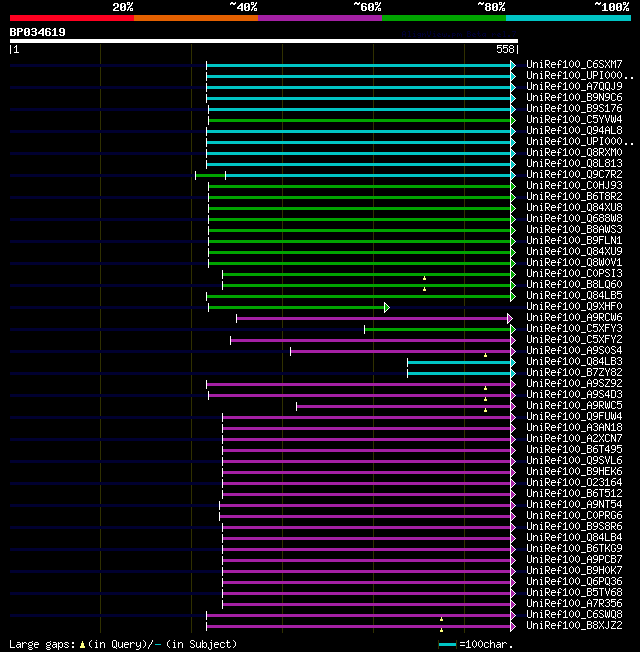Select label UniRef100_Q84LB4
This screenshot has height=652, width=640.
click(574, 538)
